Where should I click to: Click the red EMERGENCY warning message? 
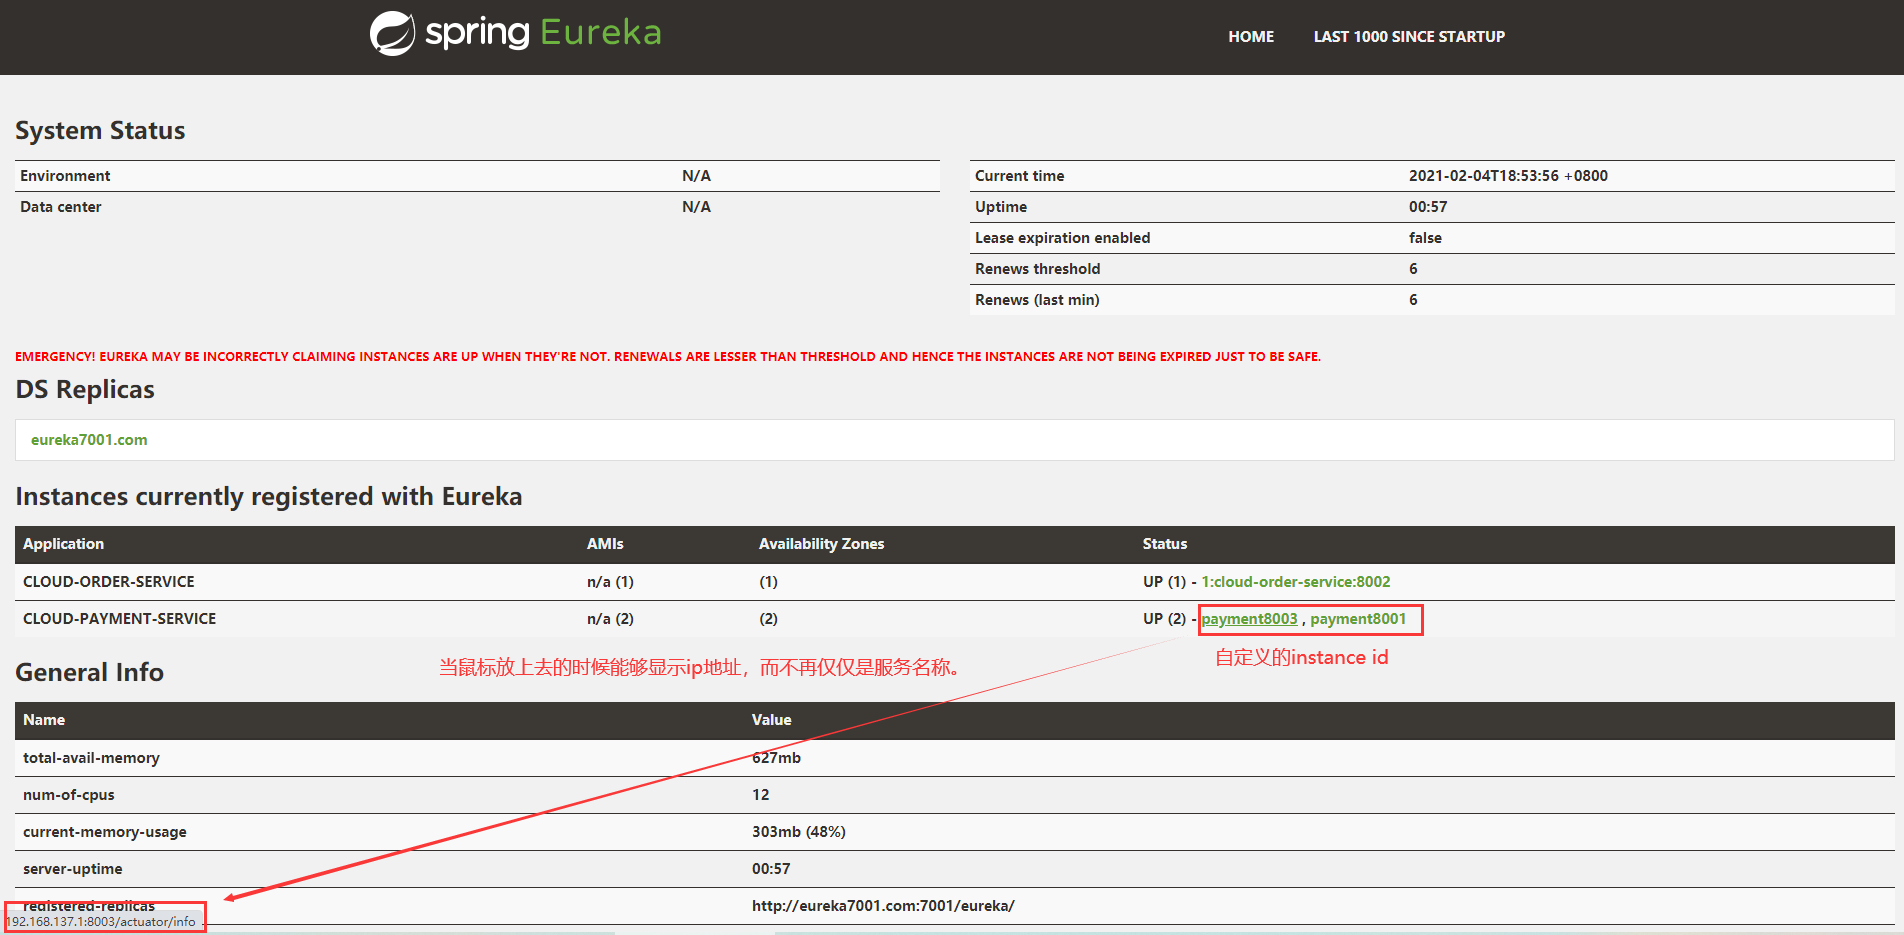click(668, 357)
